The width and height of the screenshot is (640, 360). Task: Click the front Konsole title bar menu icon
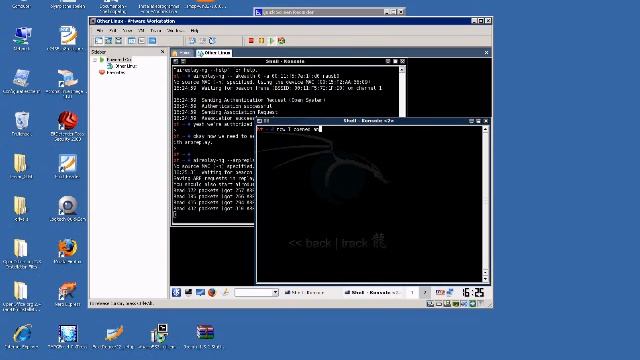tap(260, 121)
